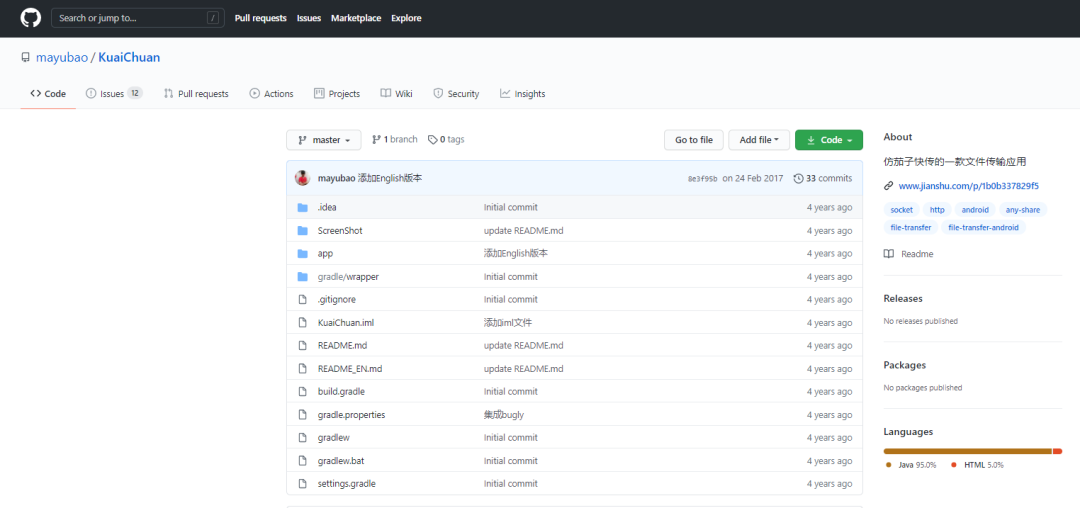
Task: Click the KuaiChuan.iml file icon
Action: (302, 323)
